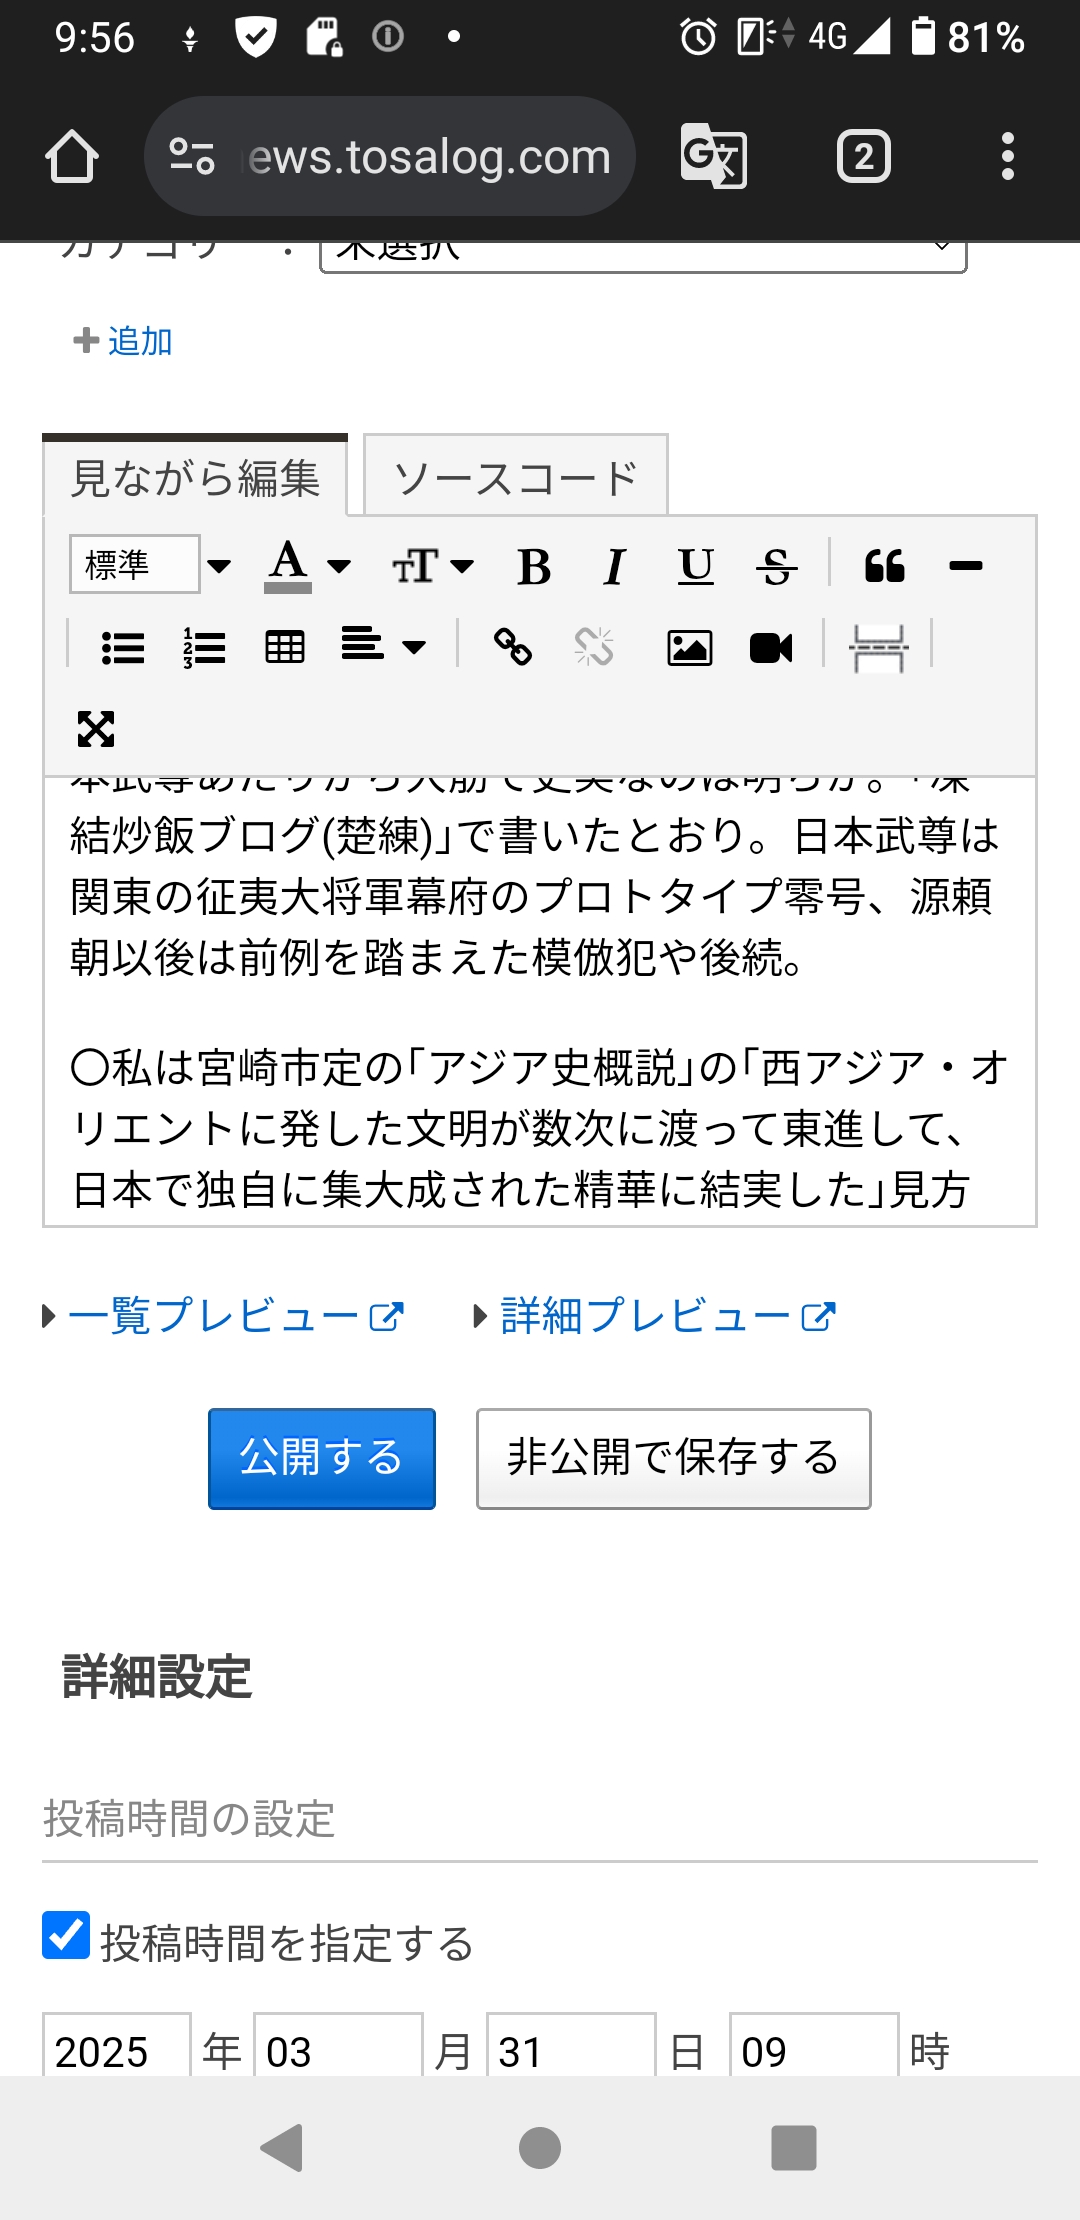Insert a video with camera icon
This screenshot has height=2220, width=1080.
[771, 647]
